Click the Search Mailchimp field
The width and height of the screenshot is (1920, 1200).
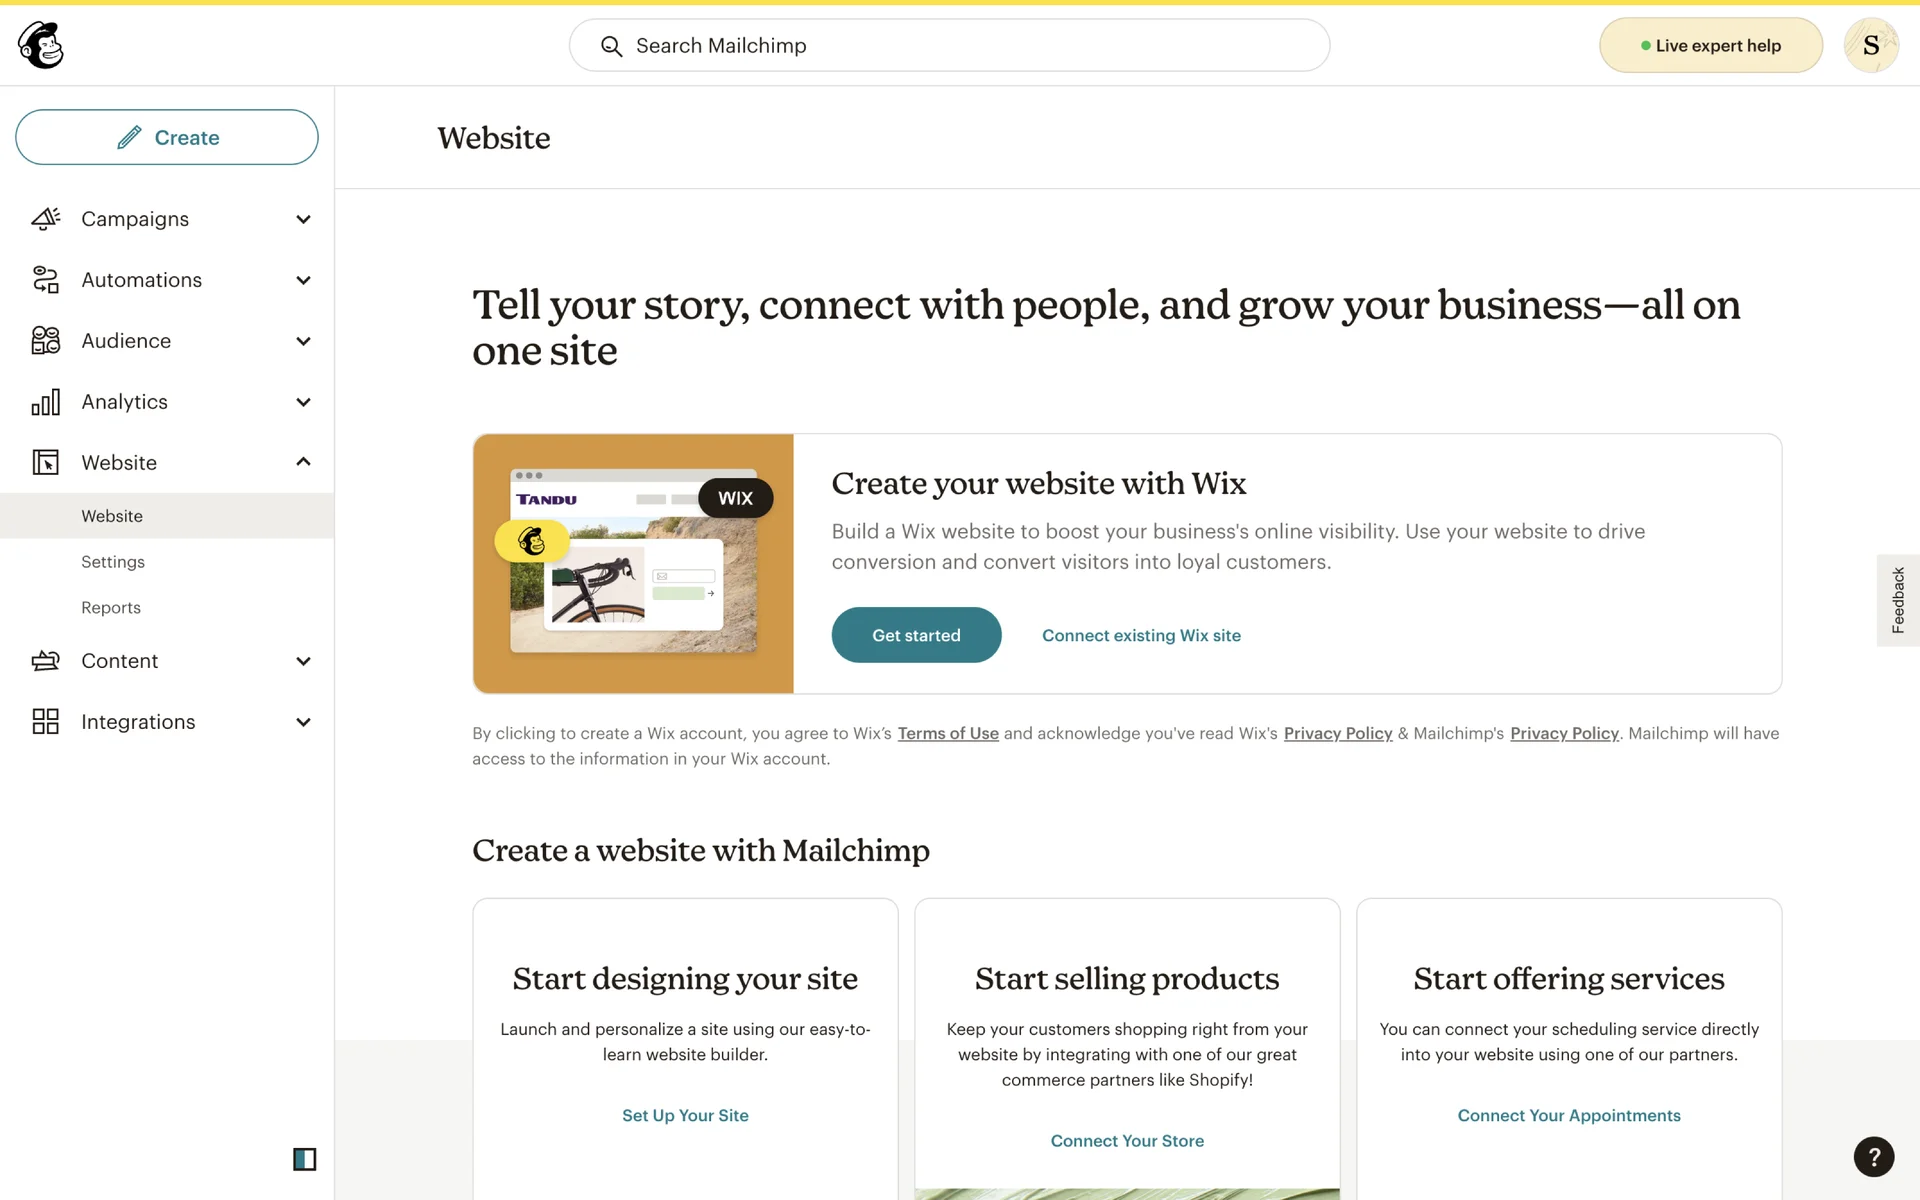949,45
